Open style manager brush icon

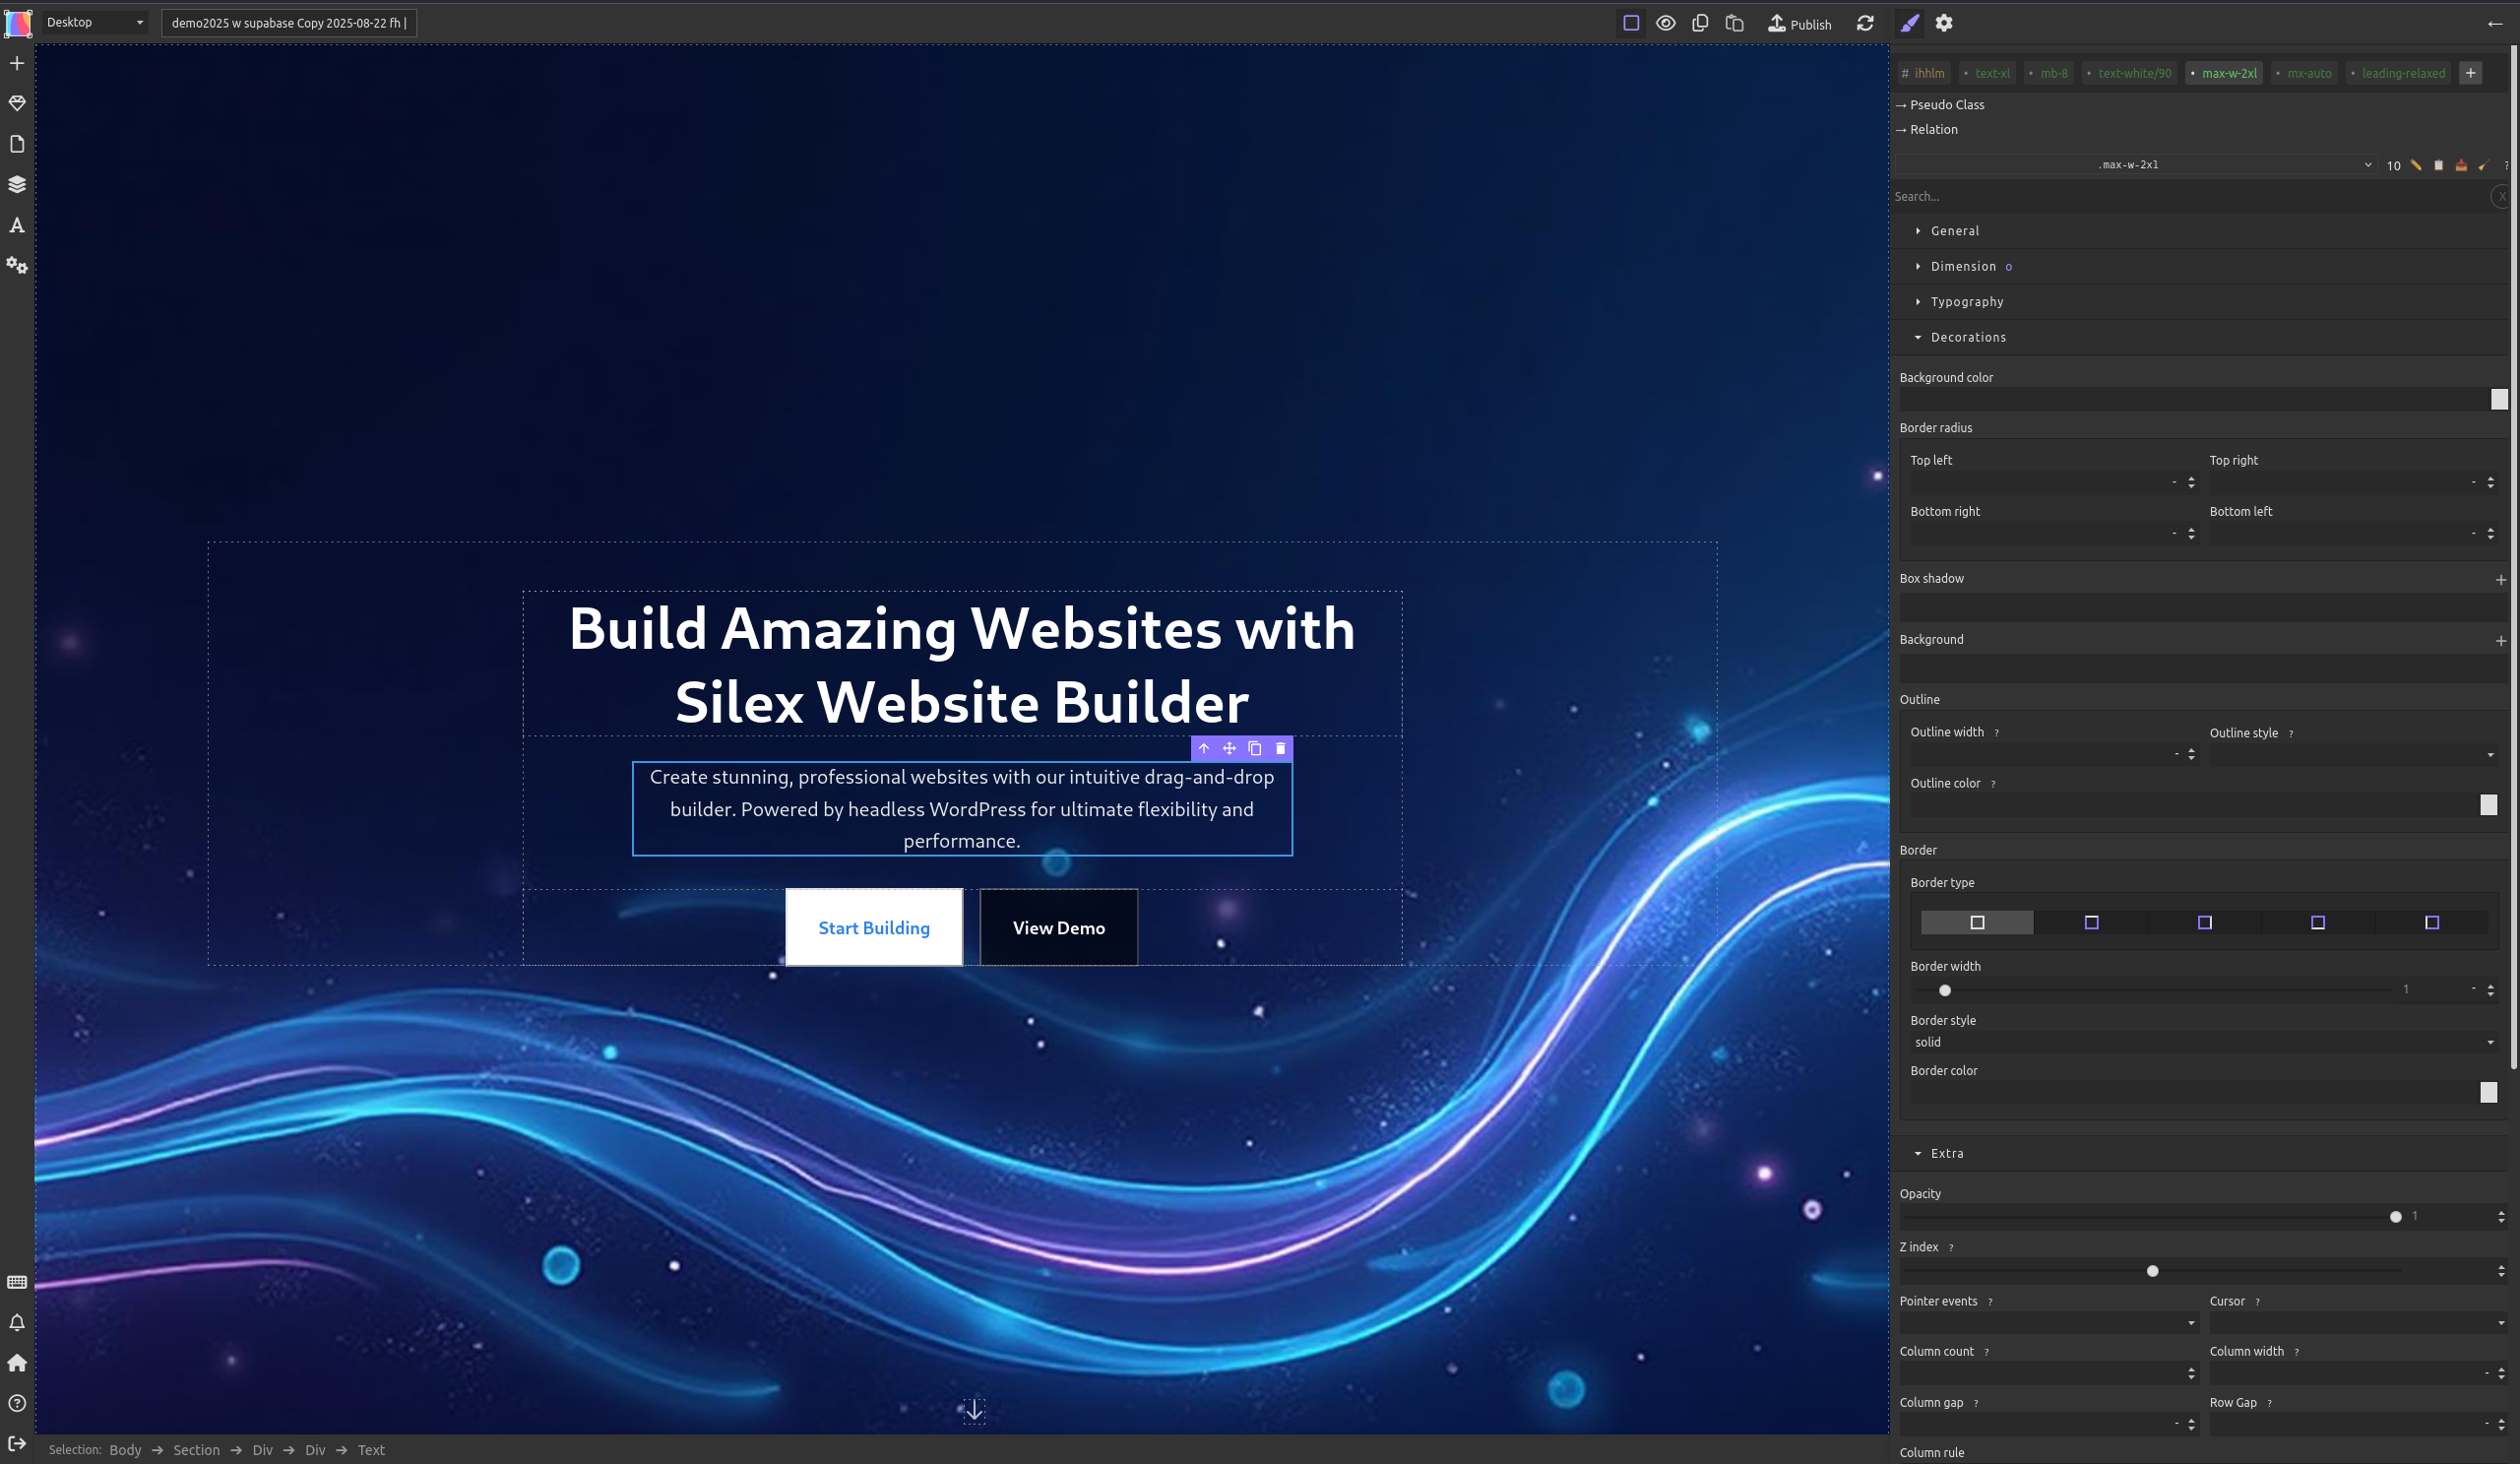pyautogui.click(x=1910, y=23)
